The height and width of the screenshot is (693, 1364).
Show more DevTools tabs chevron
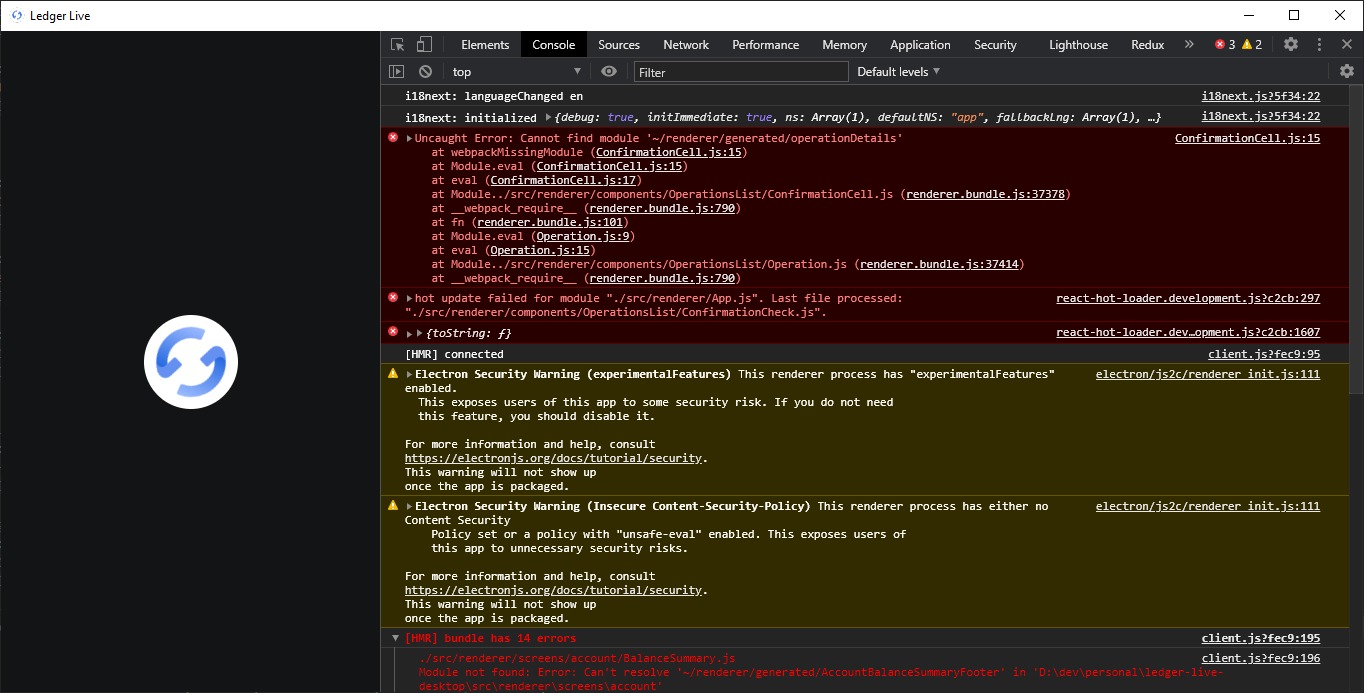pyautogui.click(x=1189, y=44)
